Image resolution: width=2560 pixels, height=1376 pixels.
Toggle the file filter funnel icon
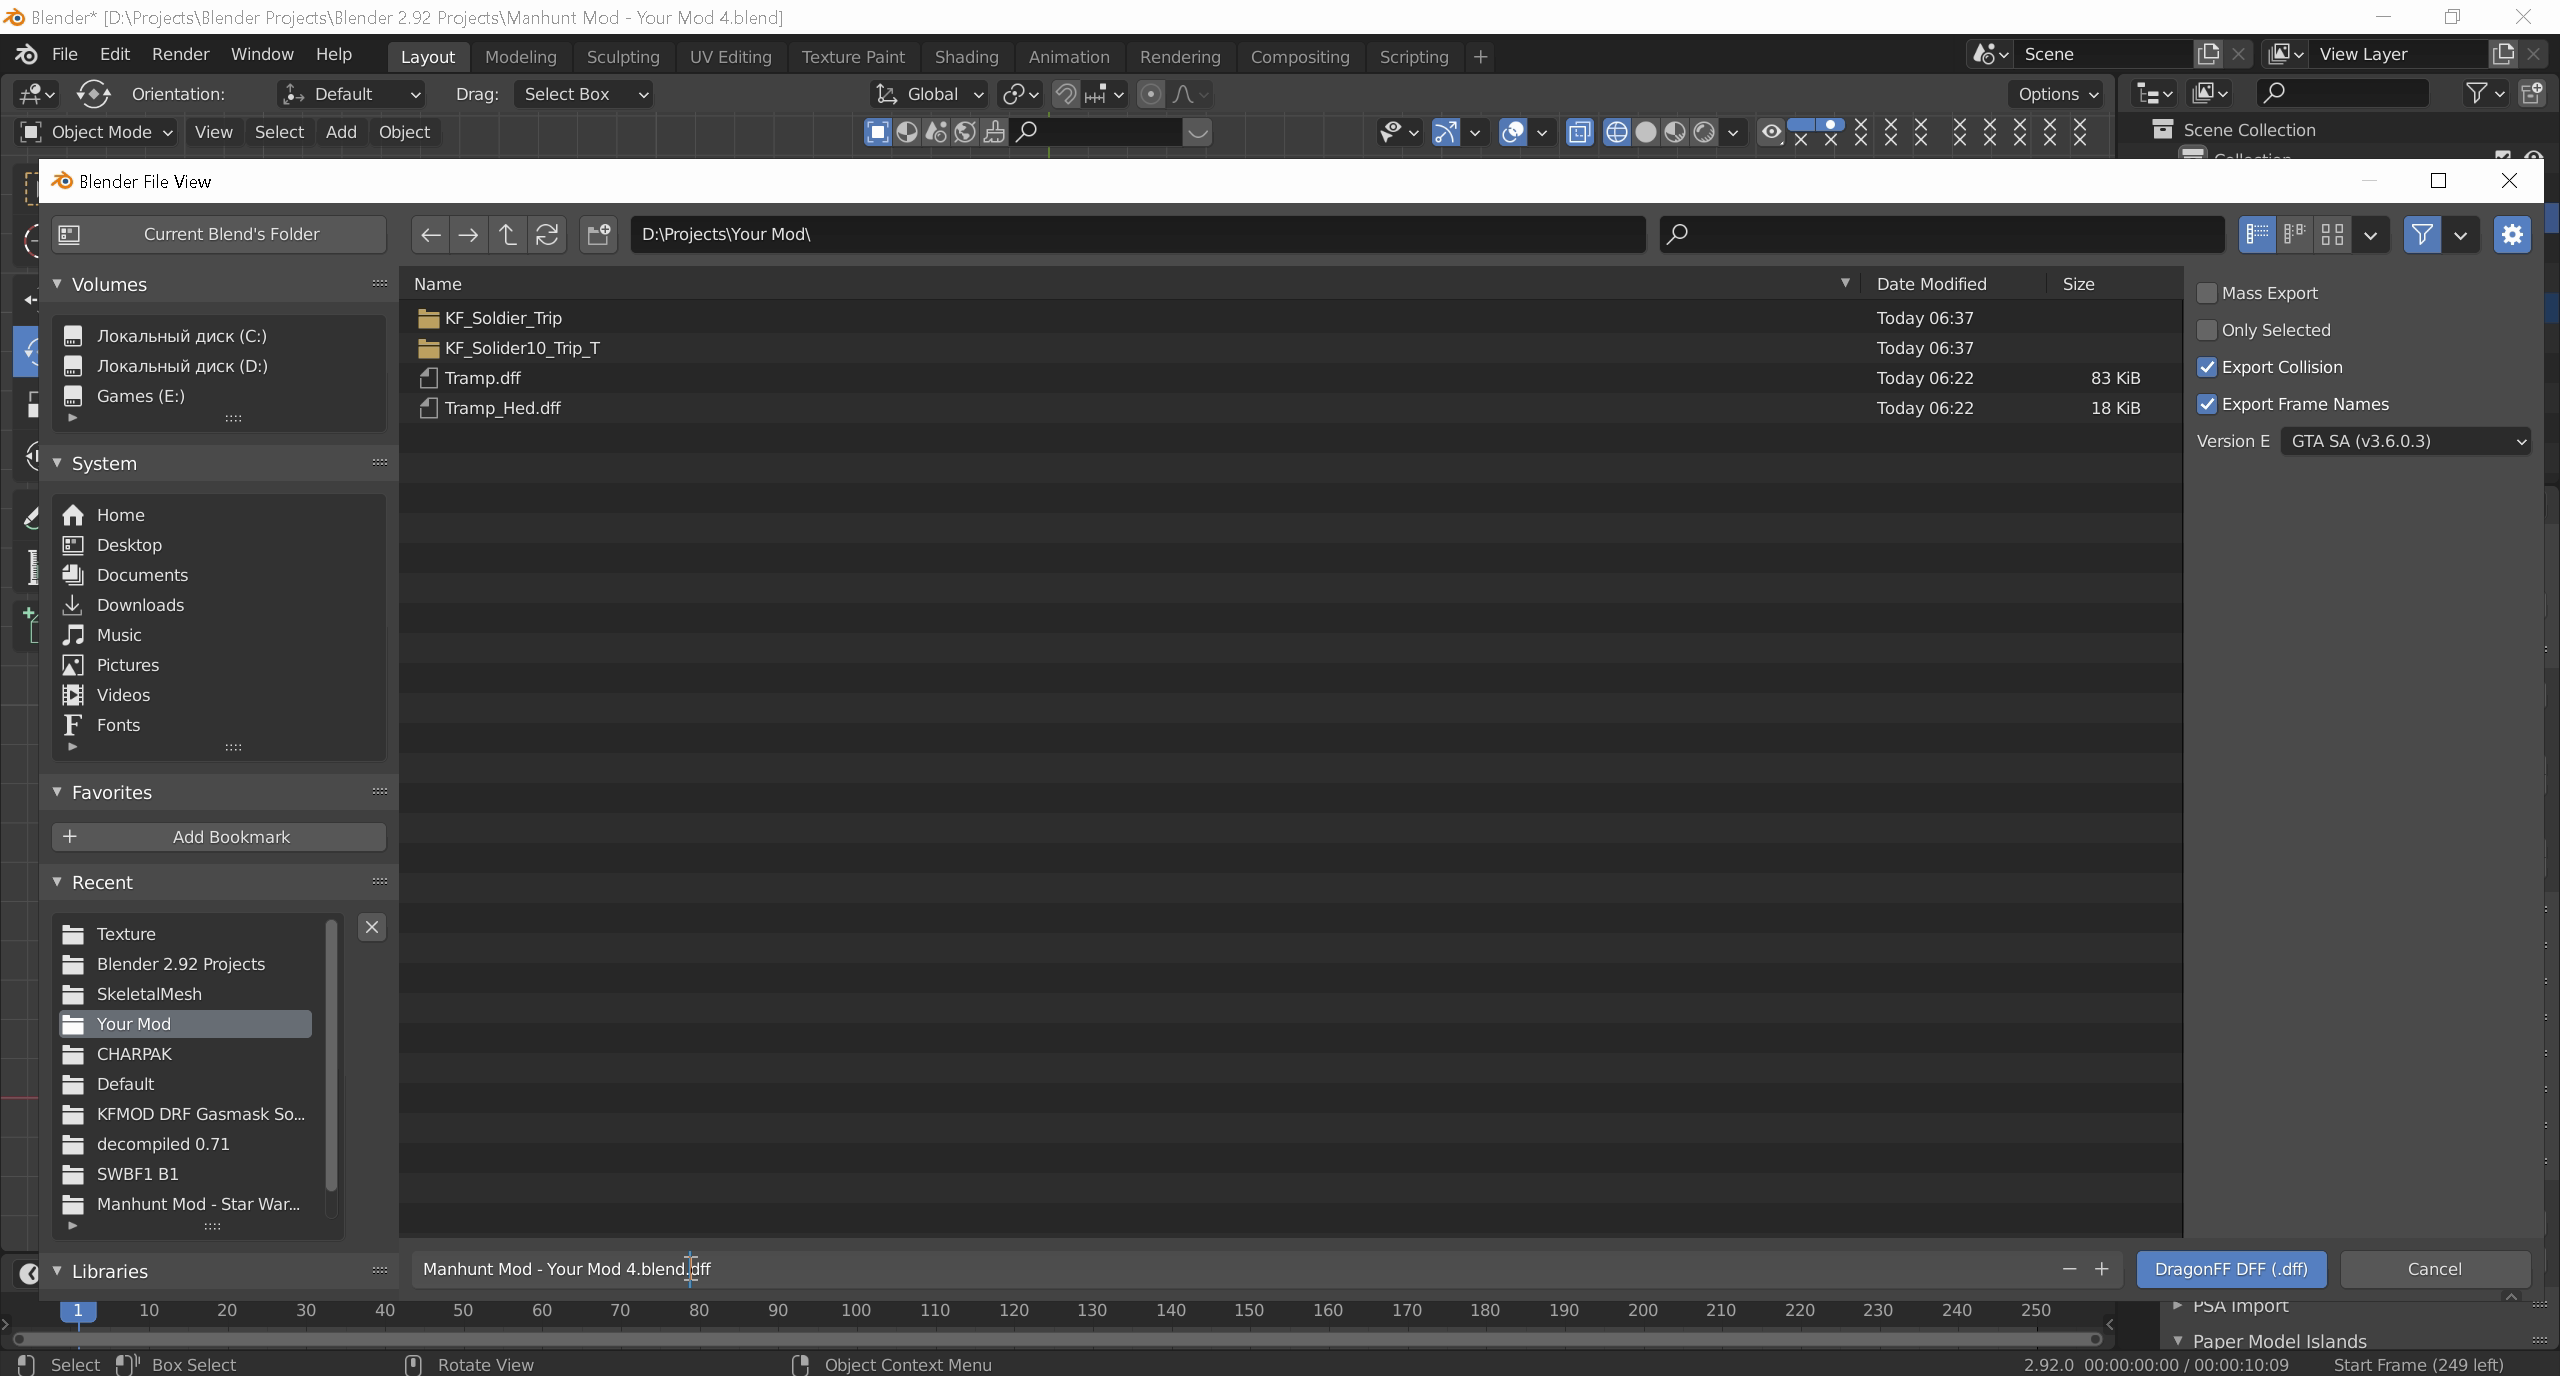click(x=2421, y=234)
